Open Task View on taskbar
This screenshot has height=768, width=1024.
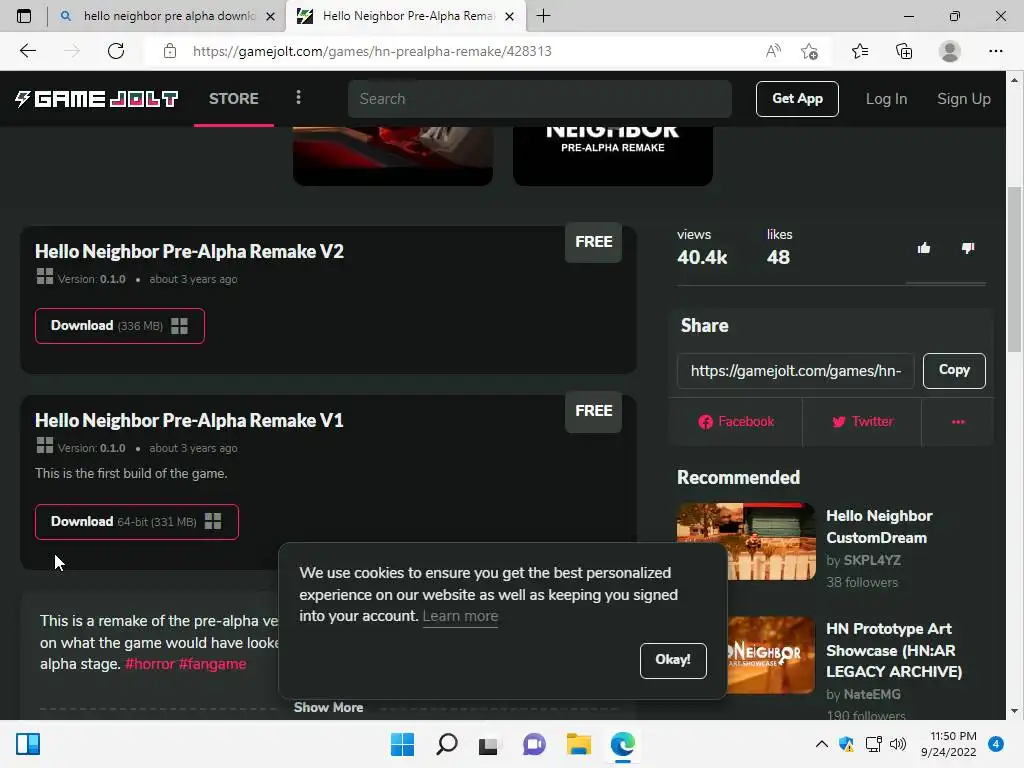489,744
